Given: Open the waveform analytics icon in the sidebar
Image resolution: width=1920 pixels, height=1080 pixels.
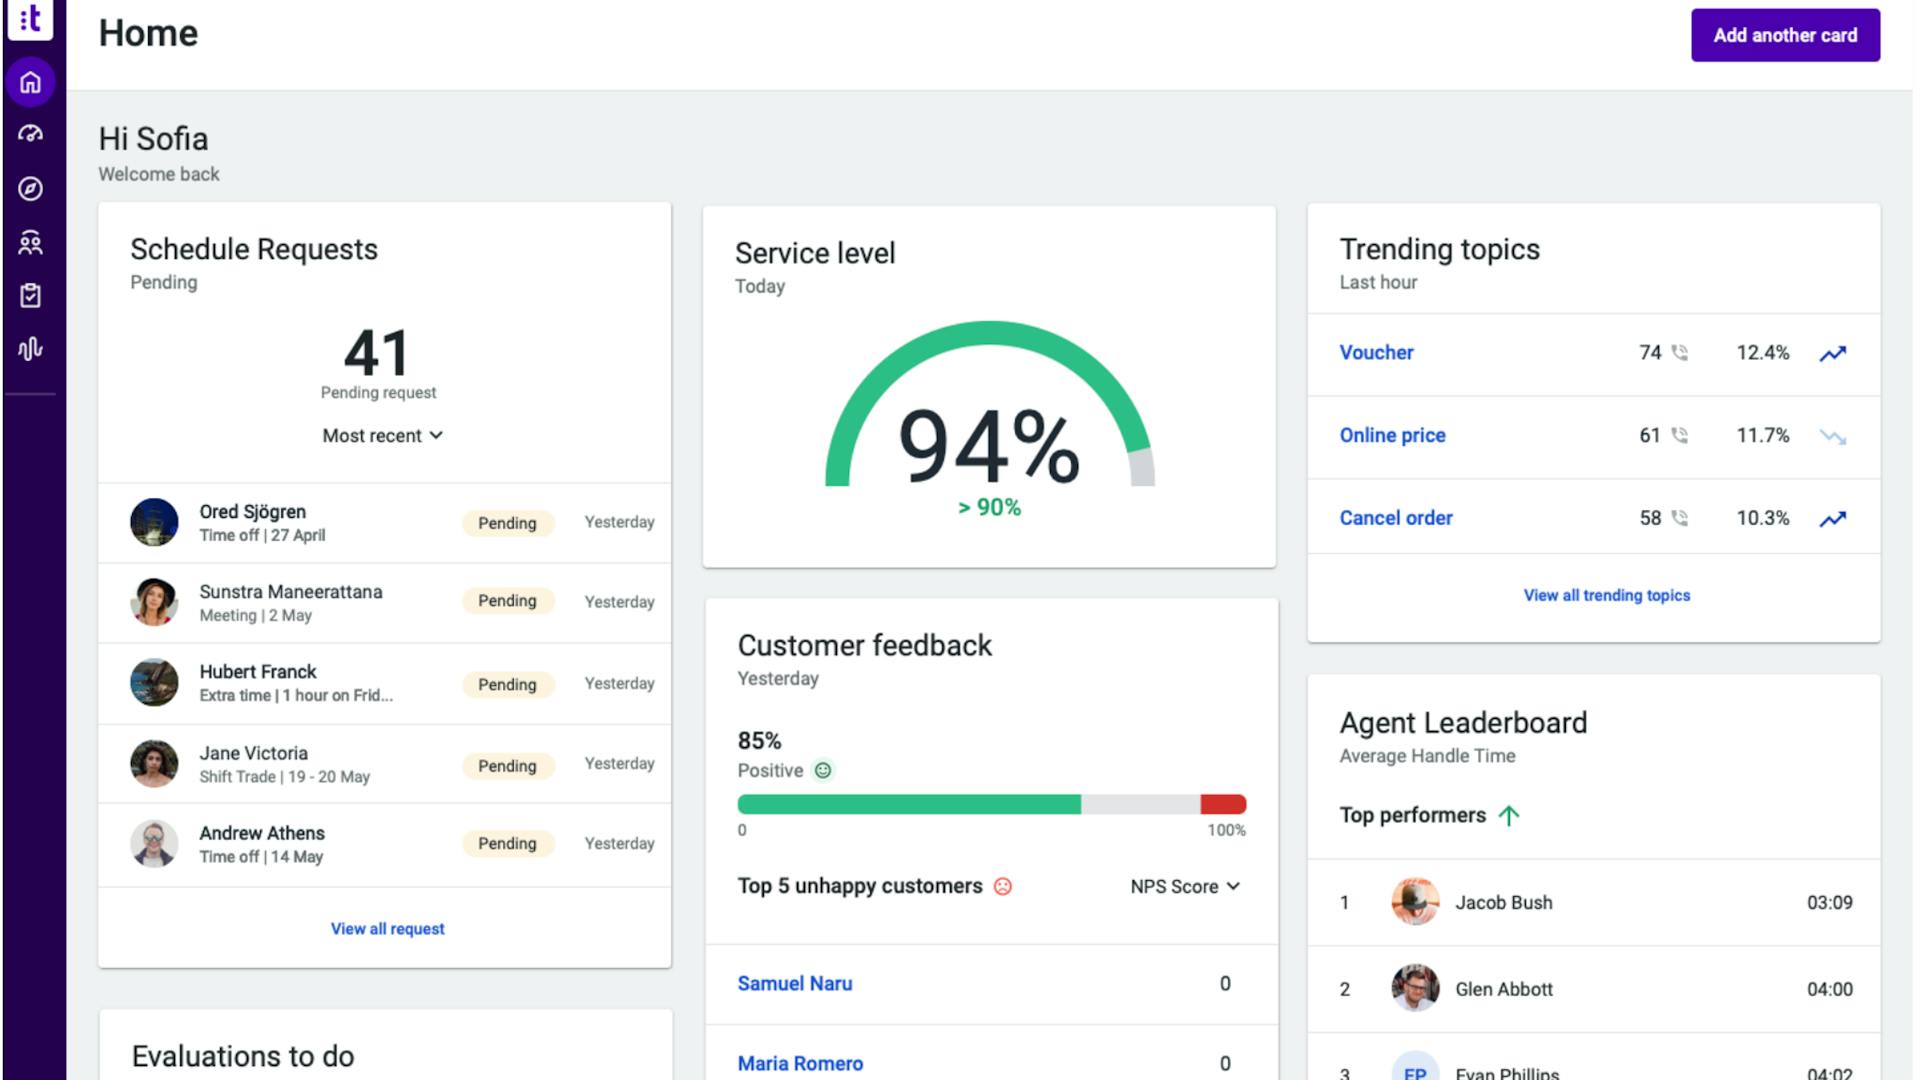Looking at the screenshot, I should coord(30,348).
